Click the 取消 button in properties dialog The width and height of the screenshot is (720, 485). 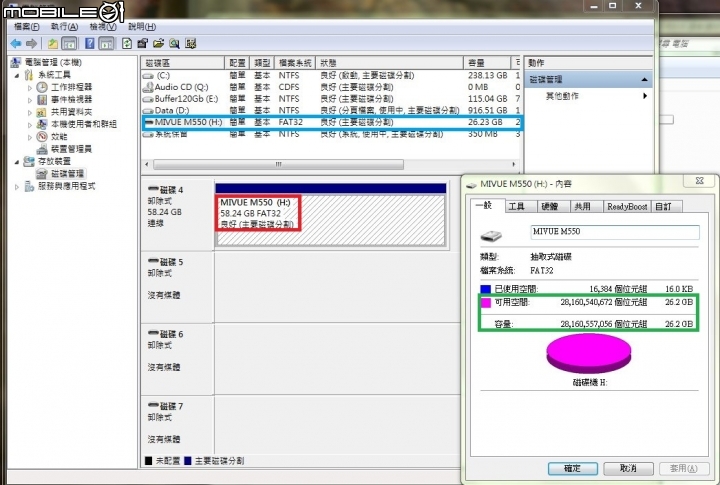pyautogui.click(x=628, y=468)
